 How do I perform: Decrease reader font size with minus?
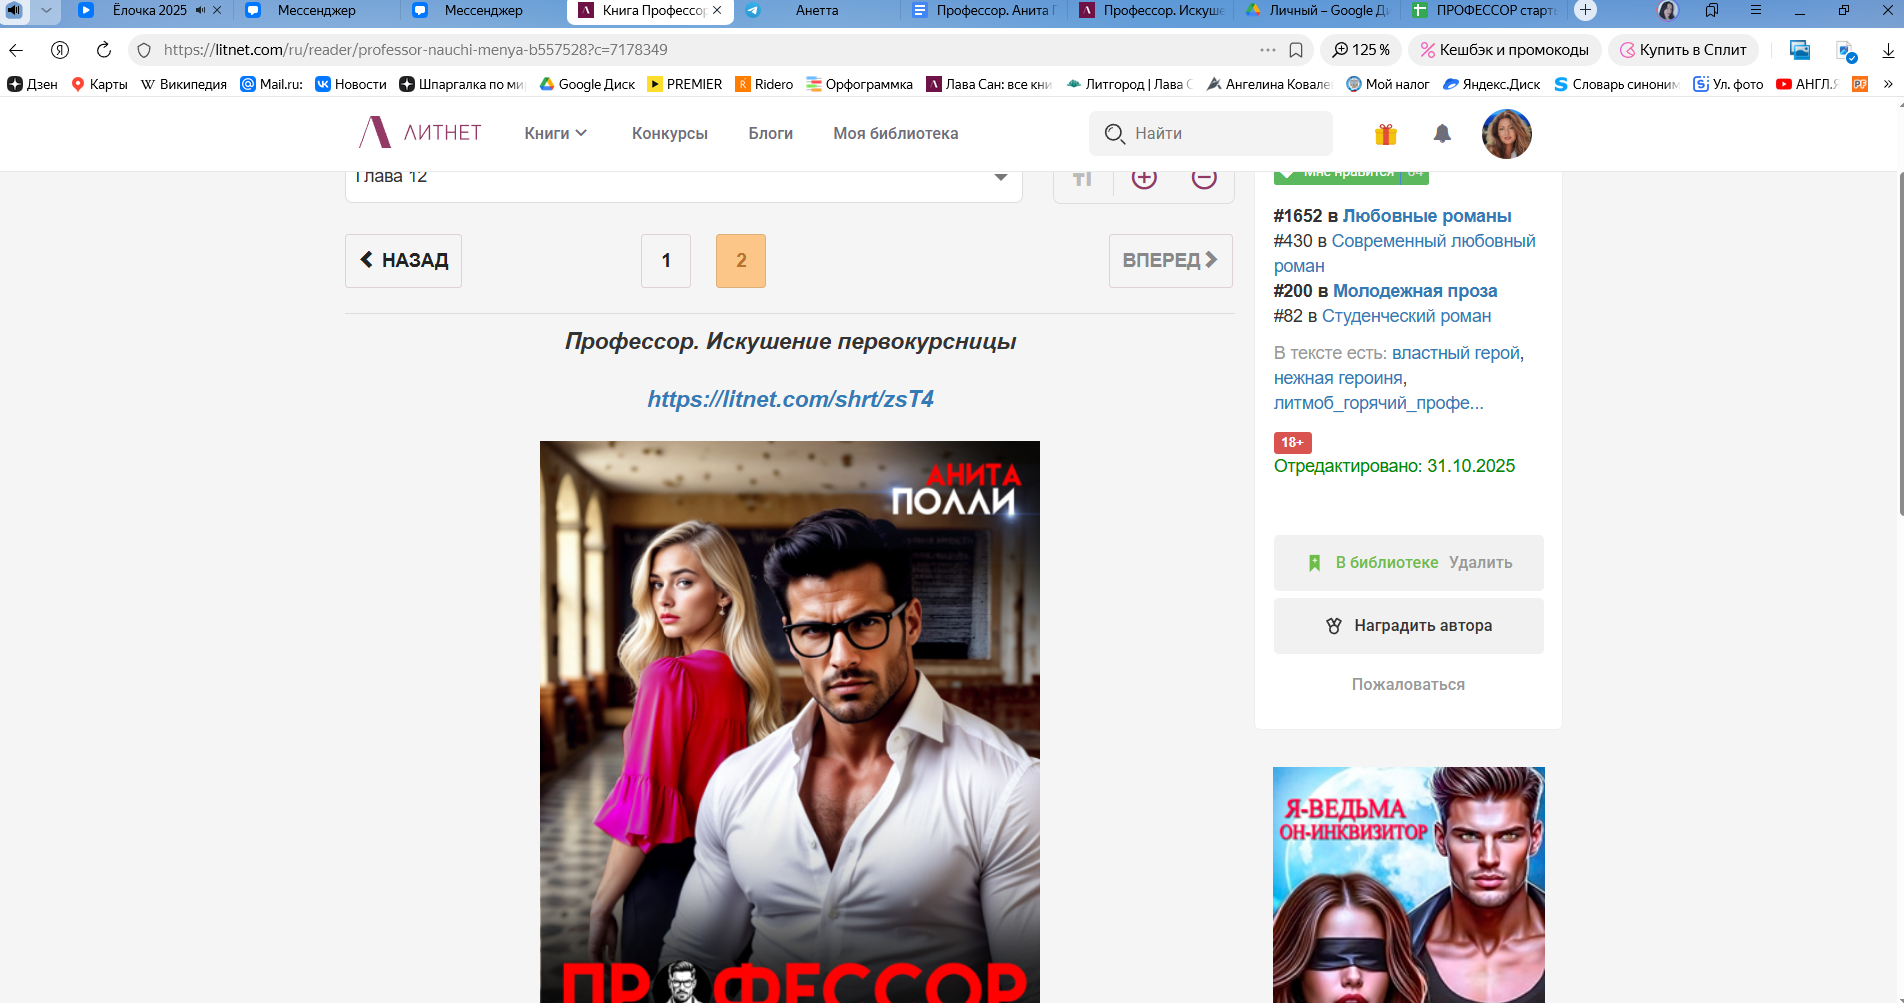point(1204,178)
